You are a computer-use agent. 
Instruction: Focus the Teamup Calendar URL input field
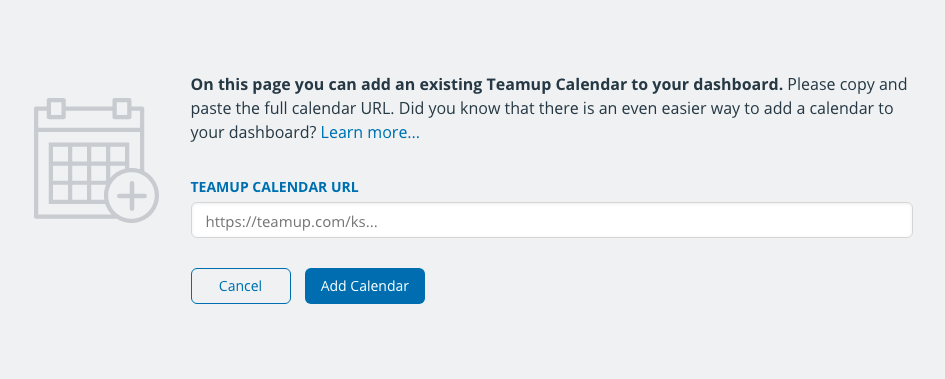551,220
